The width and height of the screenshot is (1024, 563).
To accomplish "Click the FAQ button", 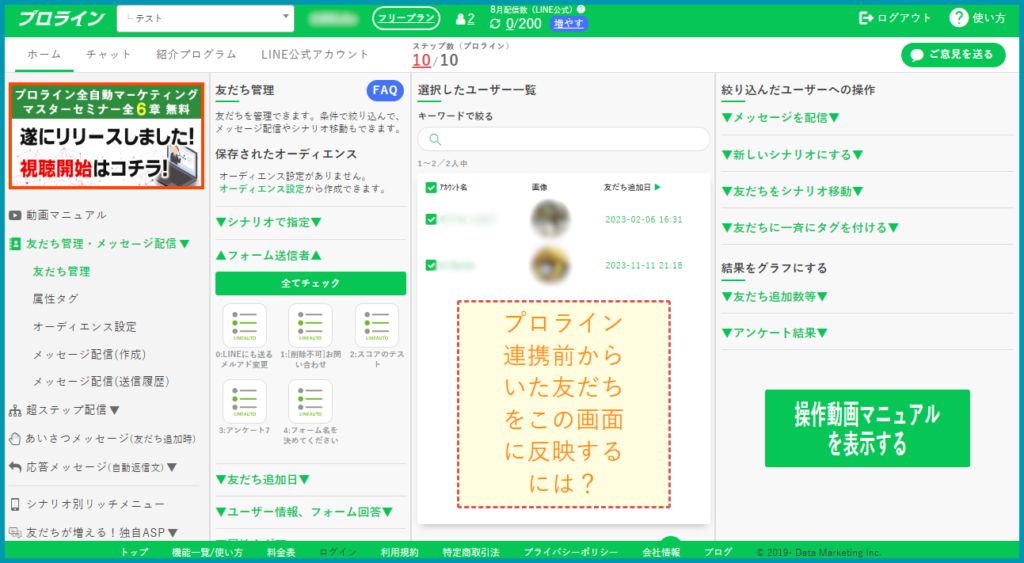I will (385, 91).
